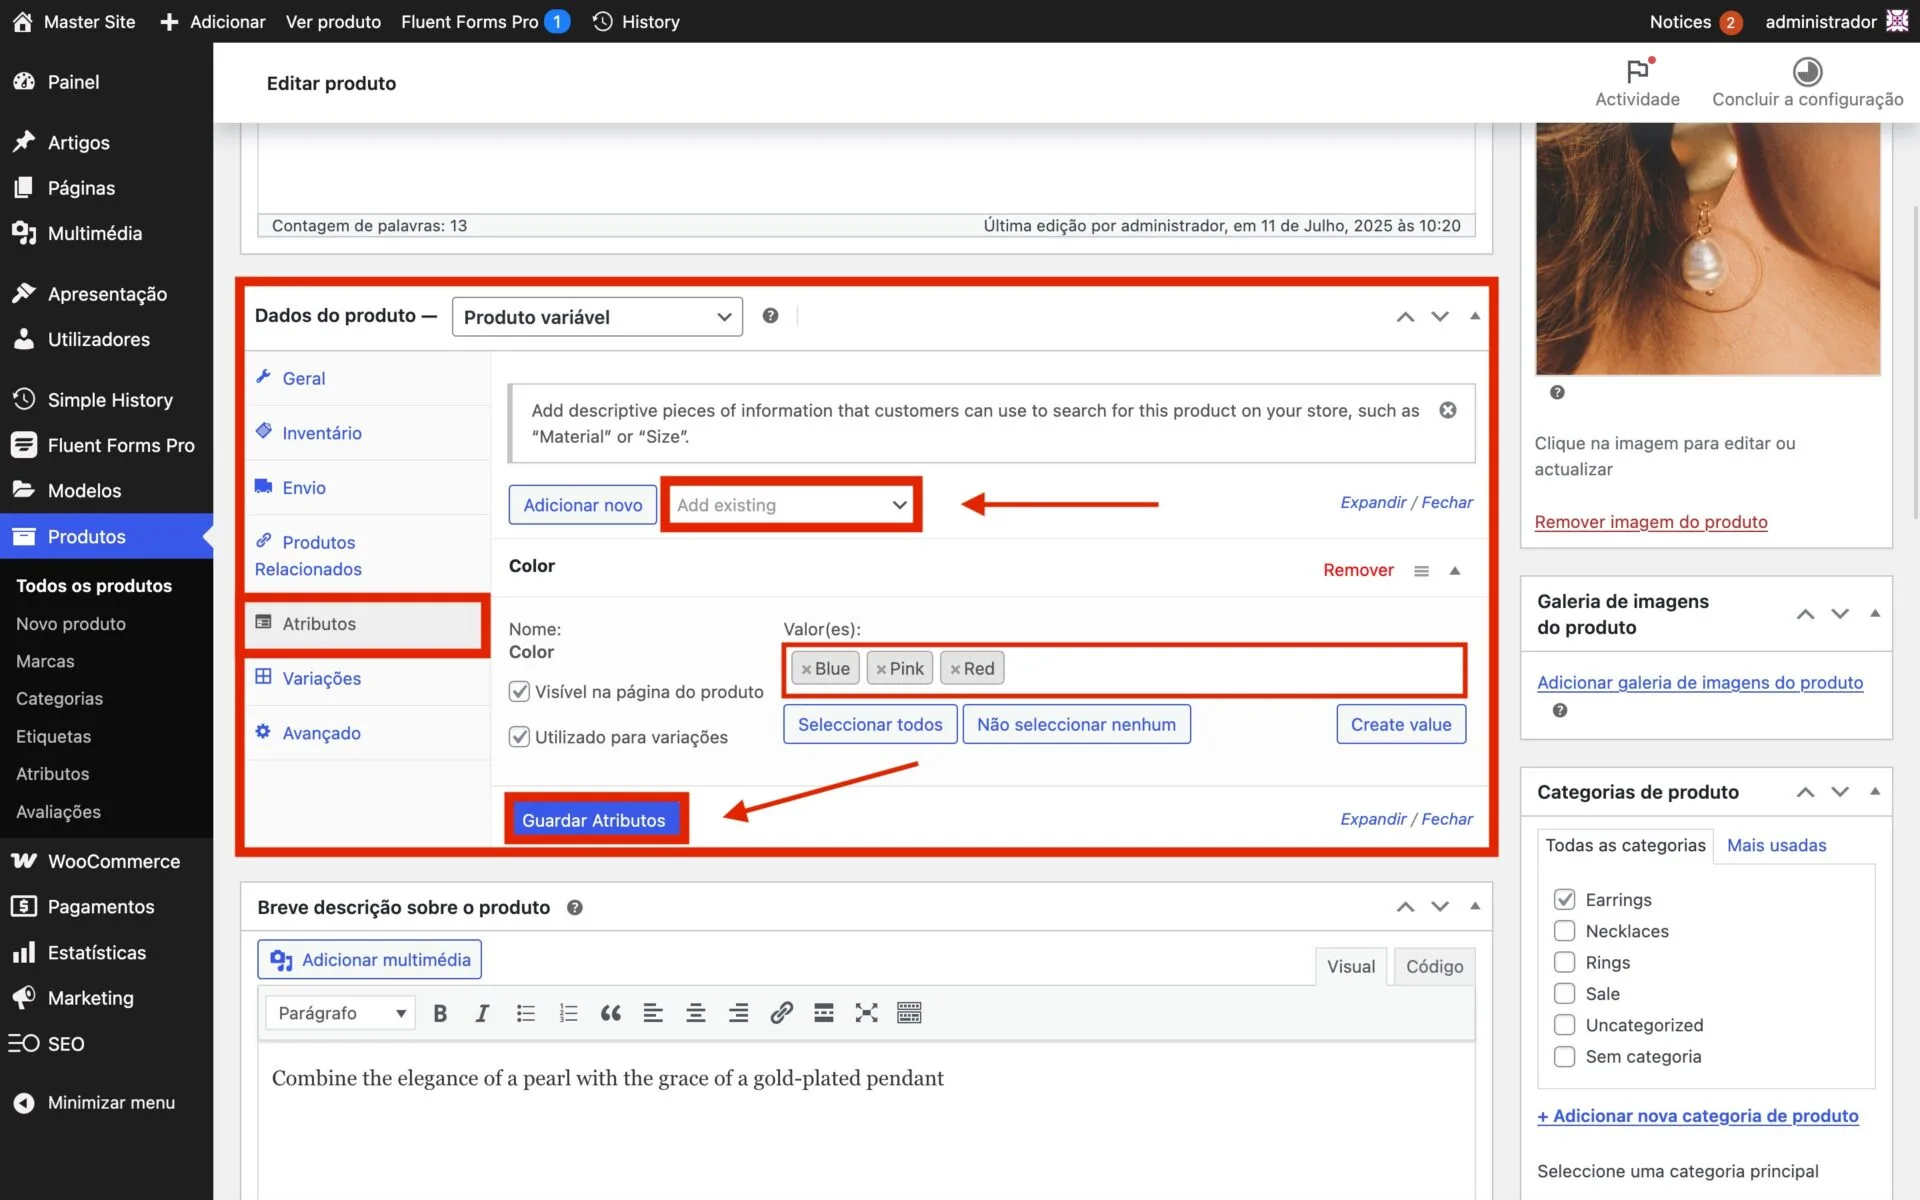Insert a blockquote using the quote icon
The height and width of the screenshot is (1200, 1920).
pos(610,1013)
